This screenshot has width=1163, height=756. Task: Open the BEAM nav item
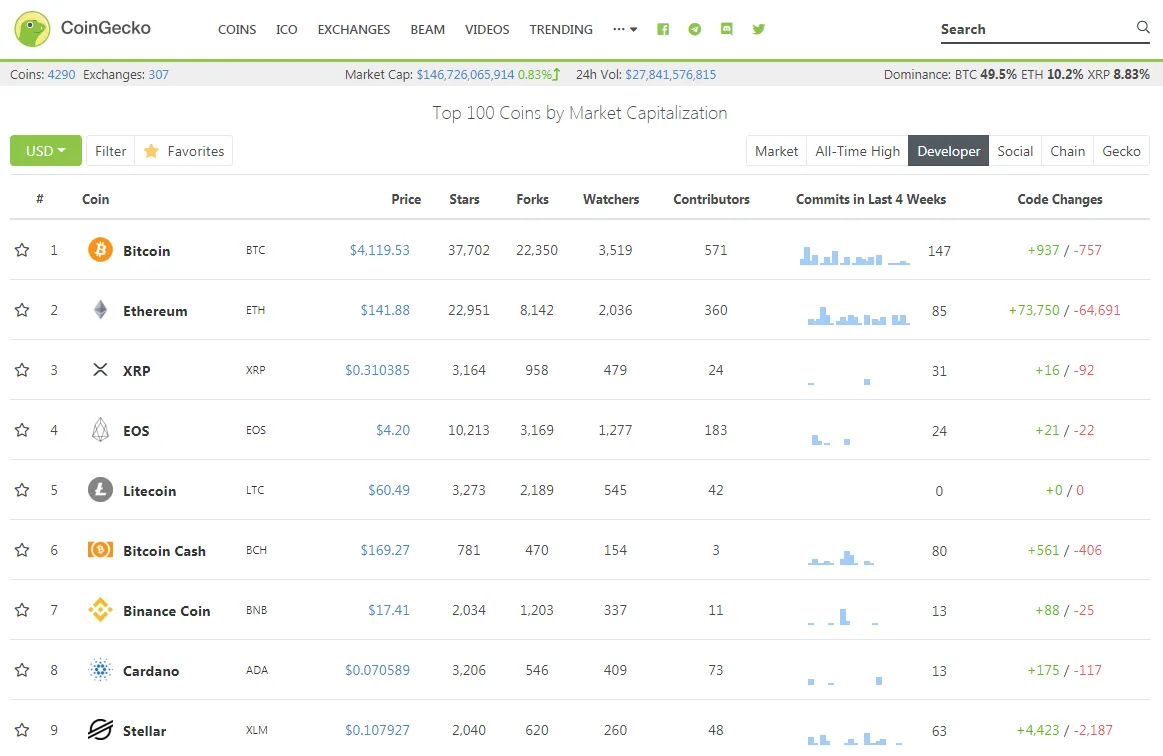pos(428,30)
